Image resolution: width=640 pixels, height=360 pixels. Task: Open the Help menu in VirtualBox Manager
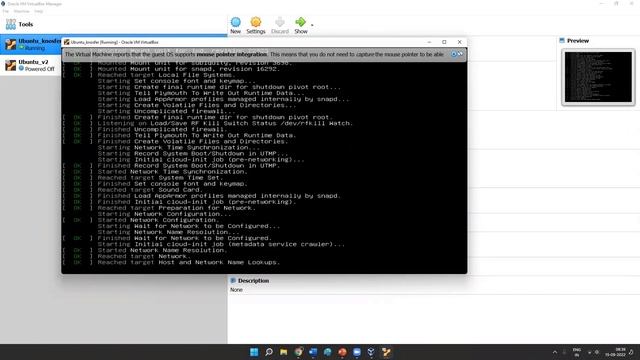(x=38, y=11)
